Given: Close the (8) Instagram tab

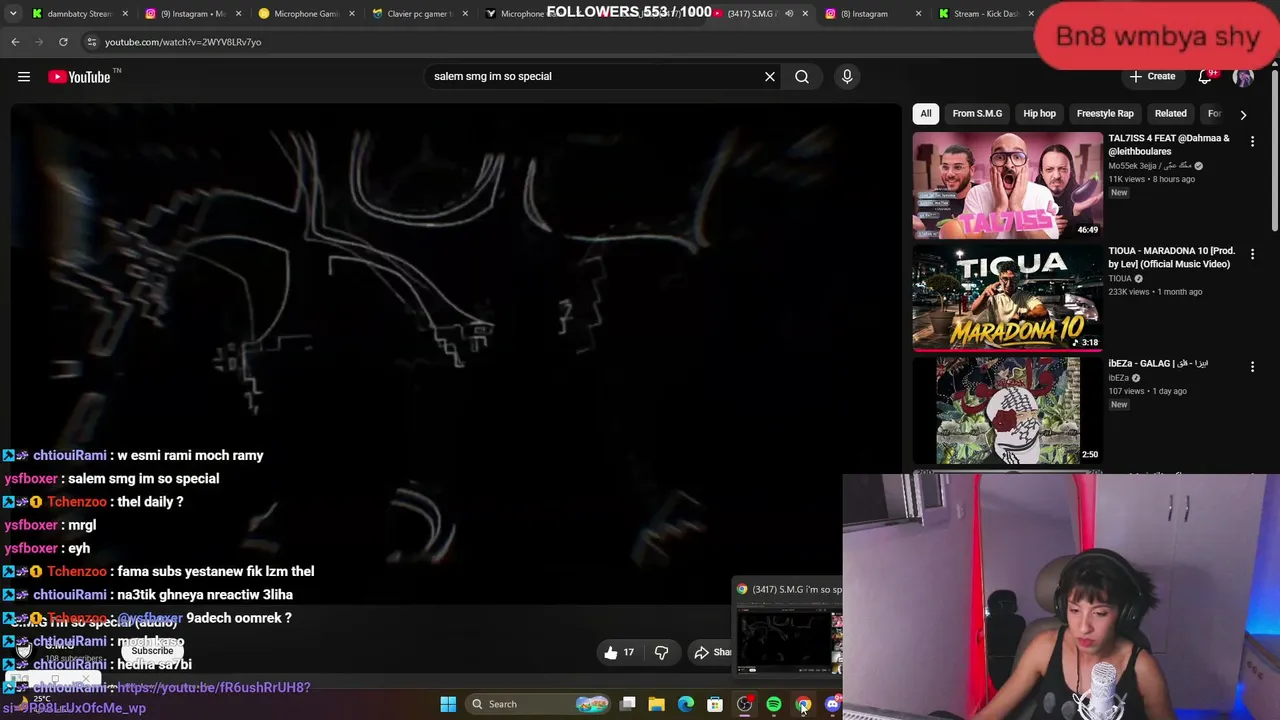Looking at the screenshot, I should point(918,14).
